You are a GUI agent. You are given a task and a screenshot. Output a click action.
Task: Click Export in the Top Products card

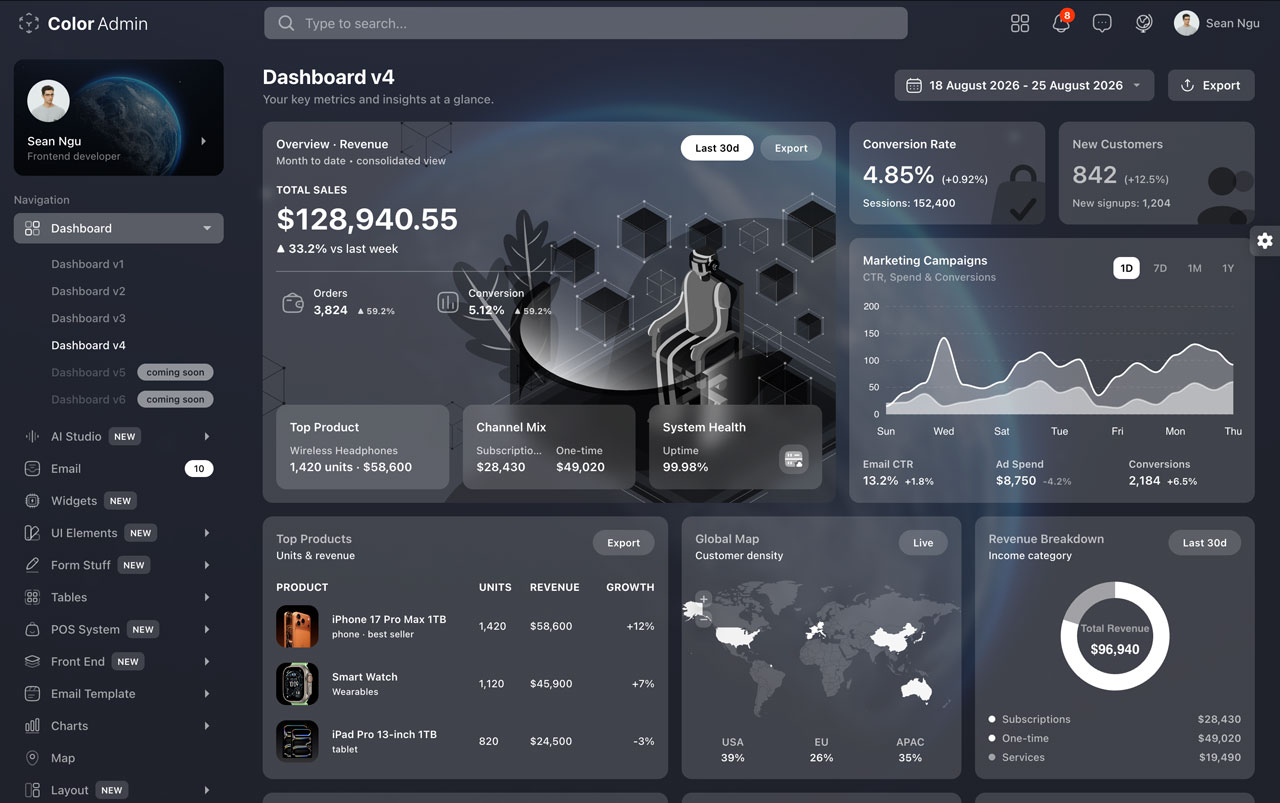tap(623, 543)
